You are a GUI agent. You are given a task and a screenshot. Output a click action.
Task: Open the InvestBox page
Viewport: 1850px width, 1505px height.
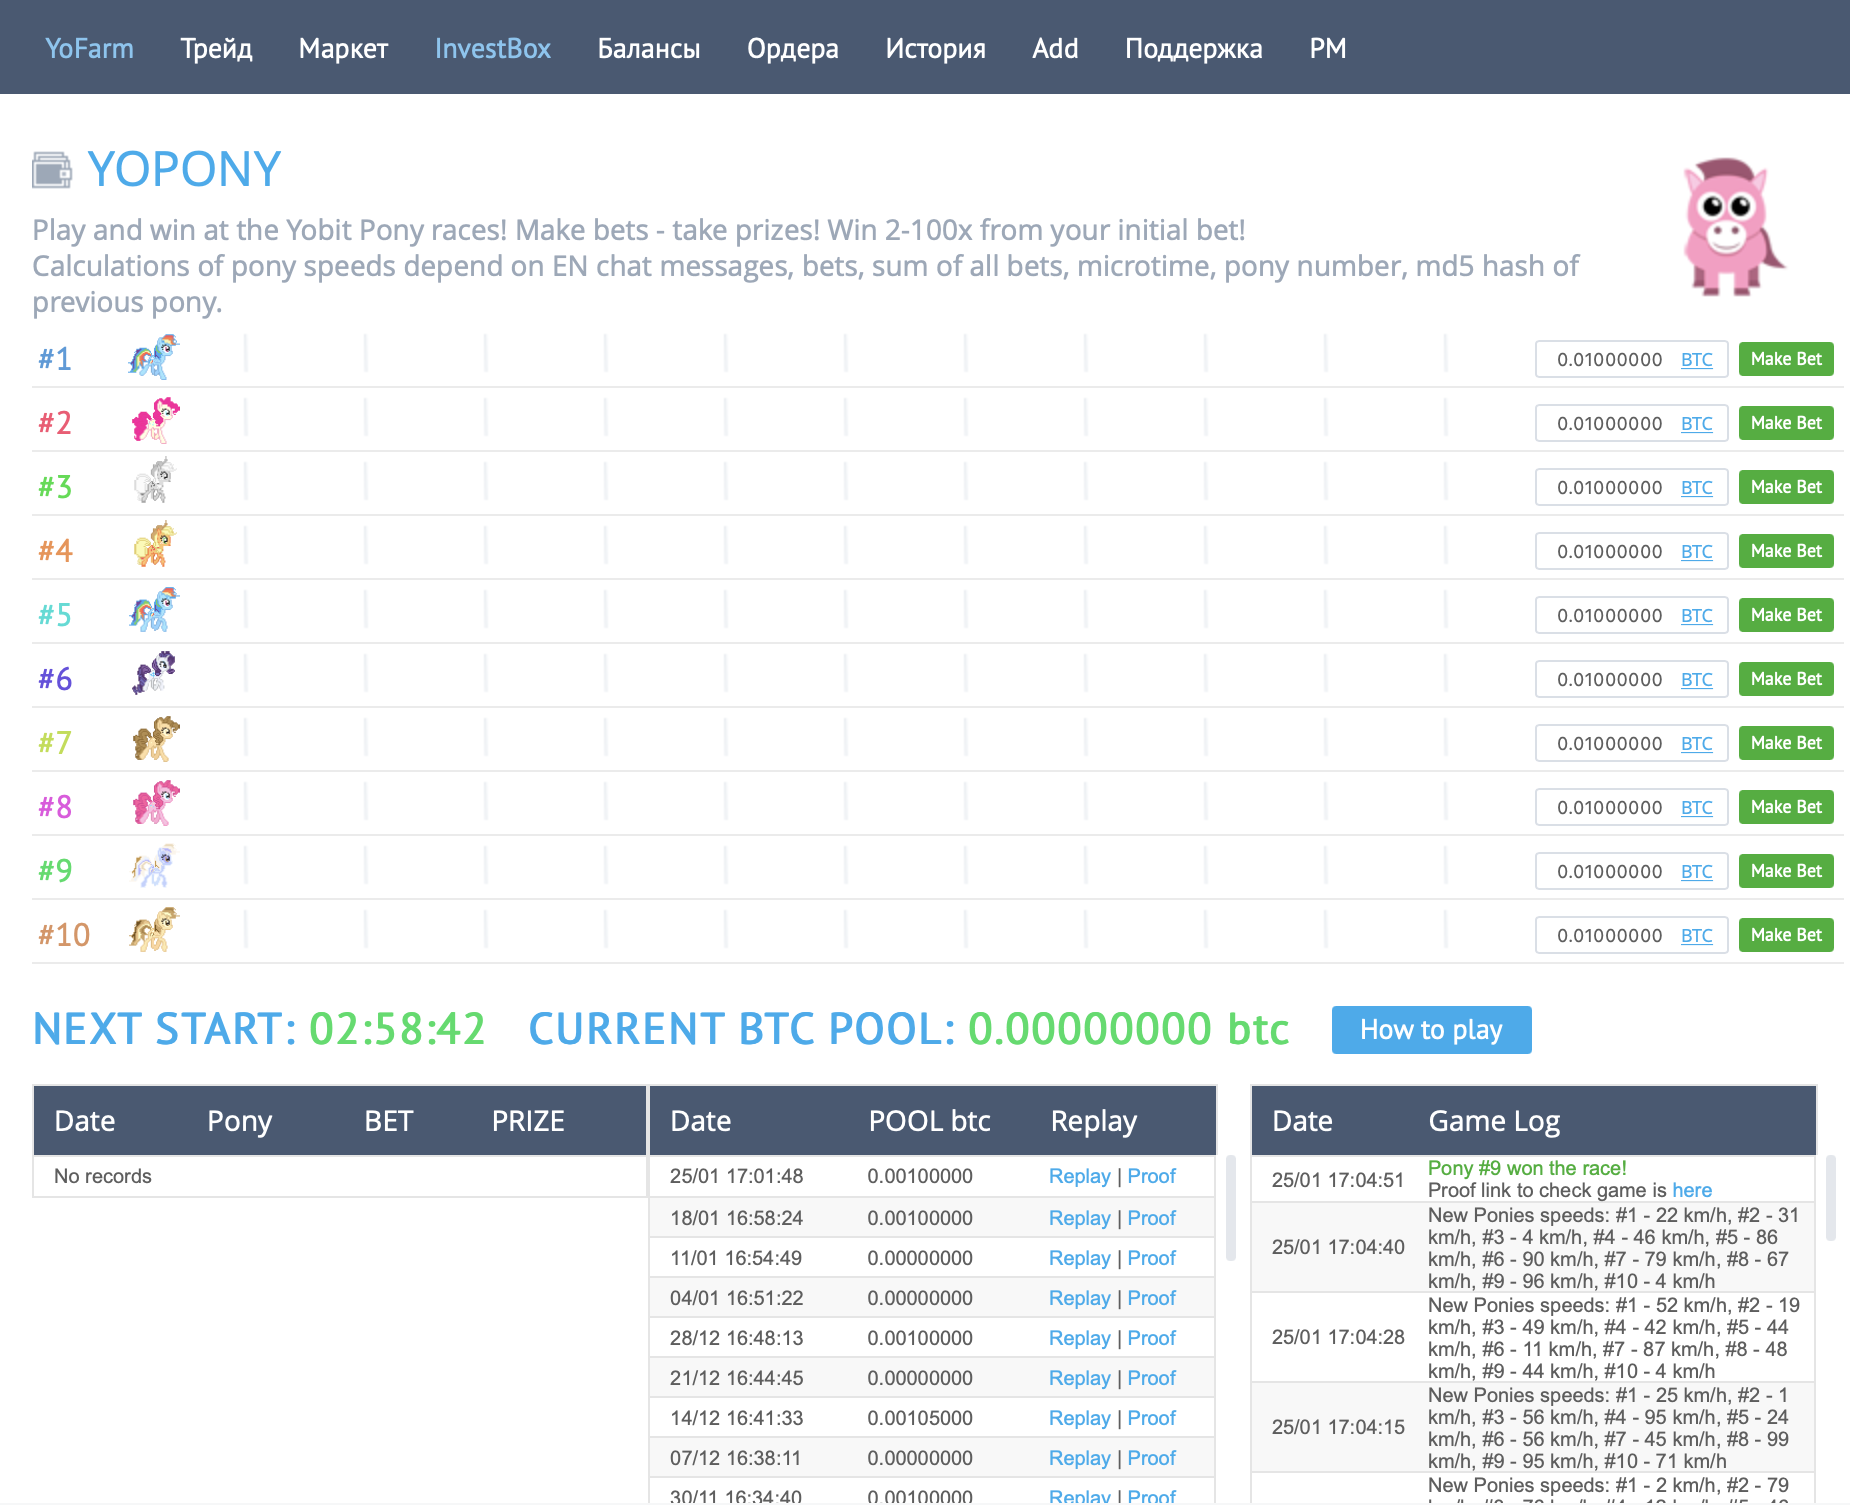493,48
